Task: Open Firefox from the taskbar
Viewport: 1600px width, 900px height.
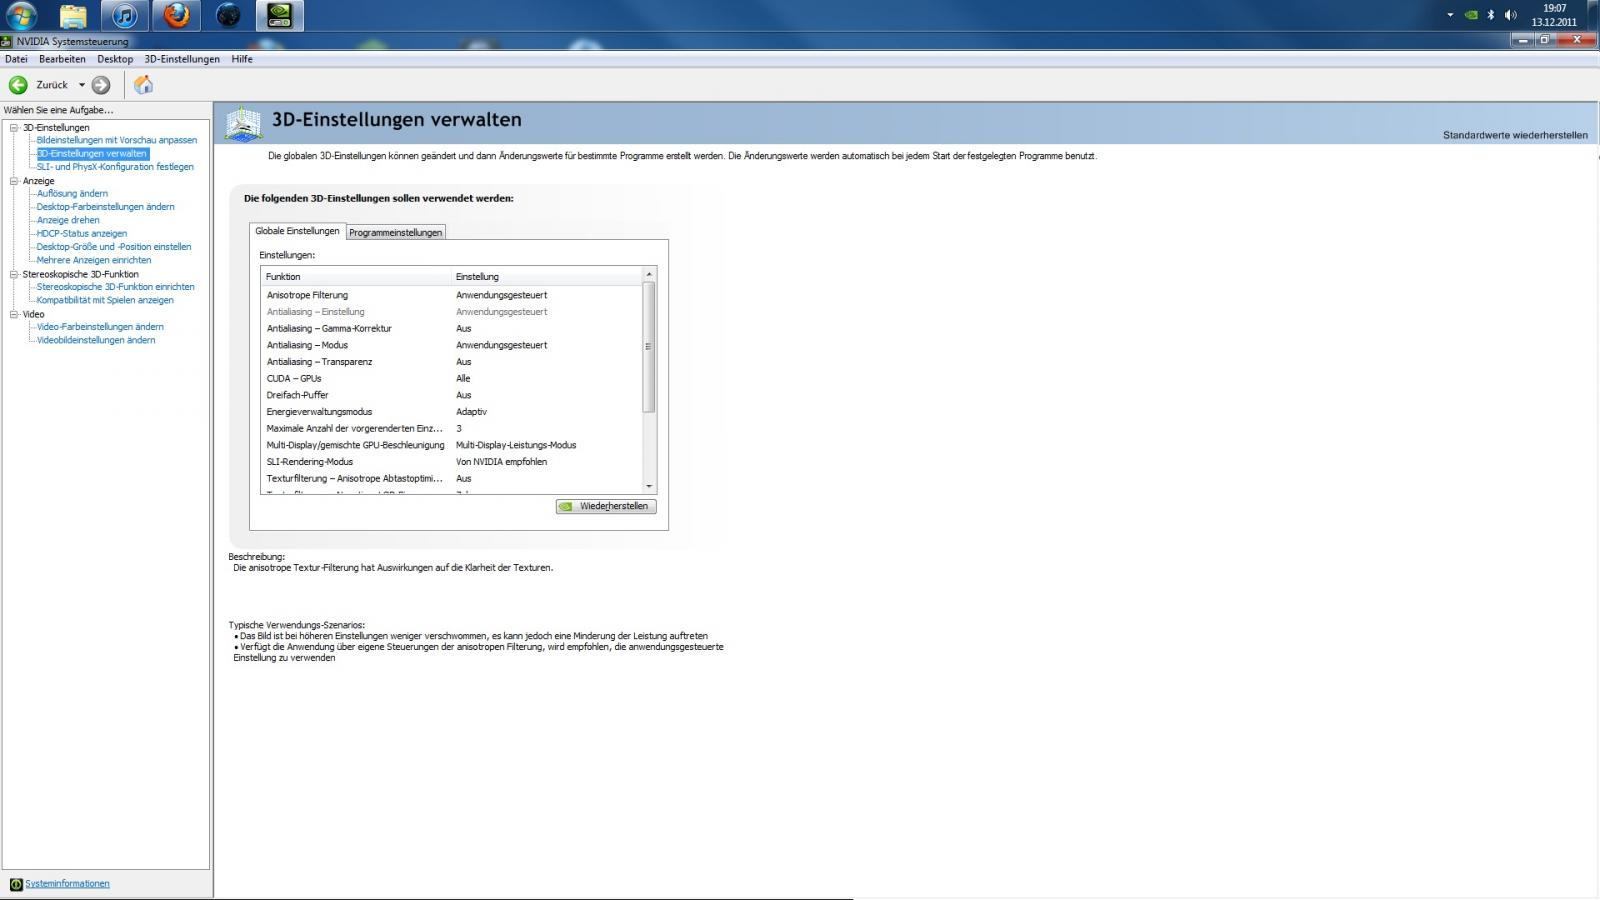Action: 177,16
